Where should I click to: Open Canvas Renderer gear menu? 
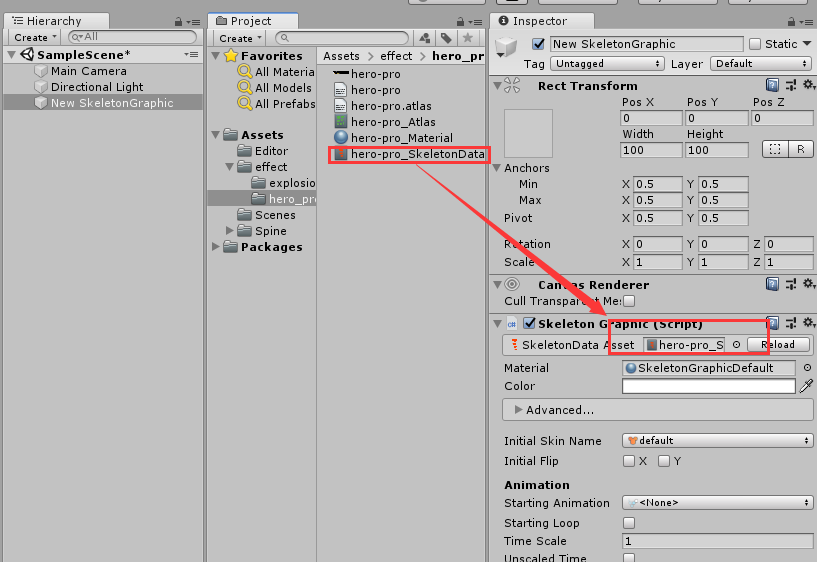pyautogui.click(x=809, y=284)
